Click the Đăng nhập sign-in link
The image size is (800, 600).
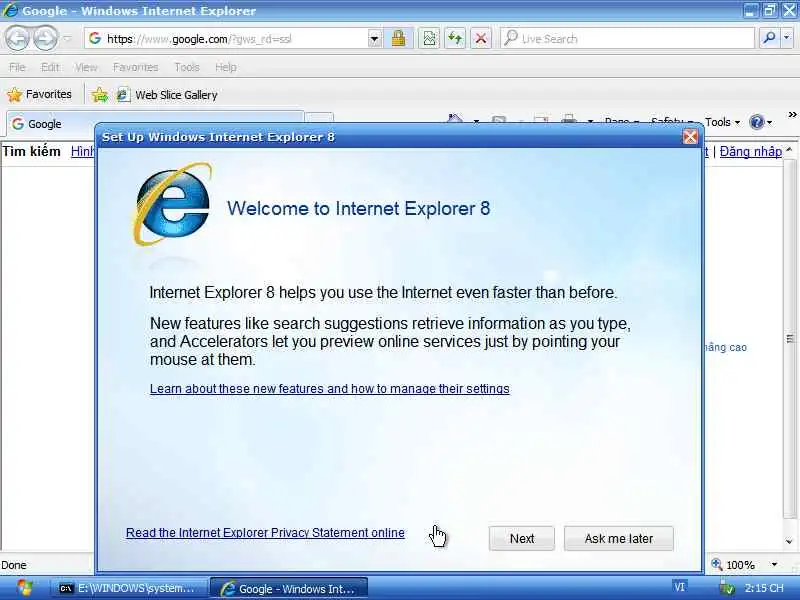tap(751, 152)
